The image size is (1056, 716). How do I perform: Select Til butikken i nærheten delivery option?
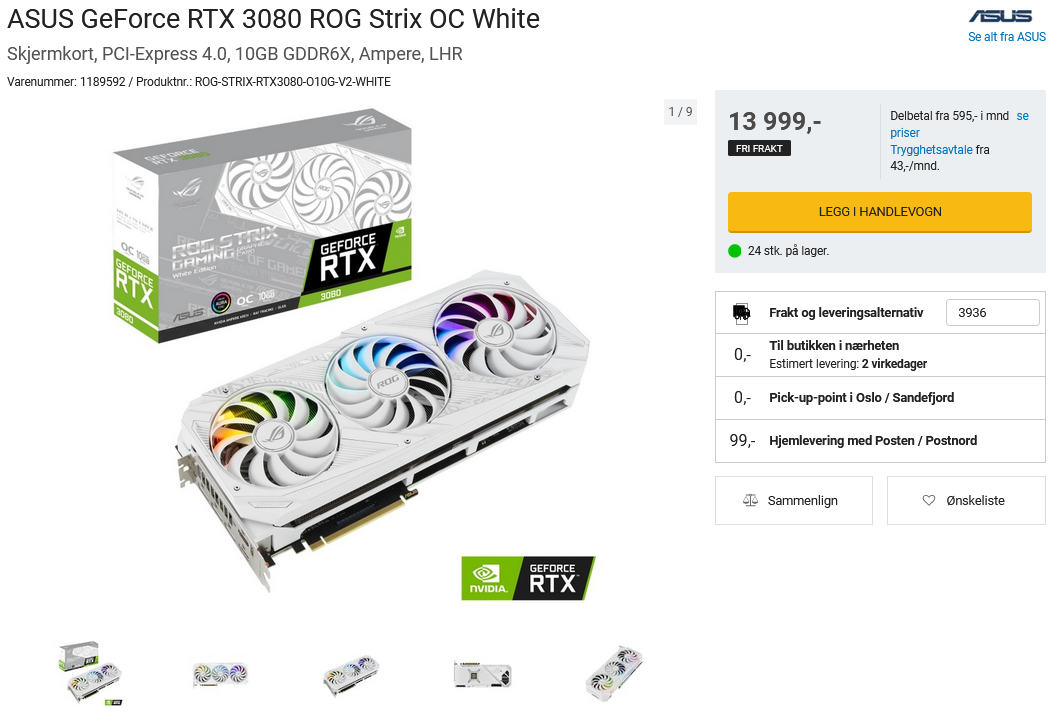click(880, 355)
